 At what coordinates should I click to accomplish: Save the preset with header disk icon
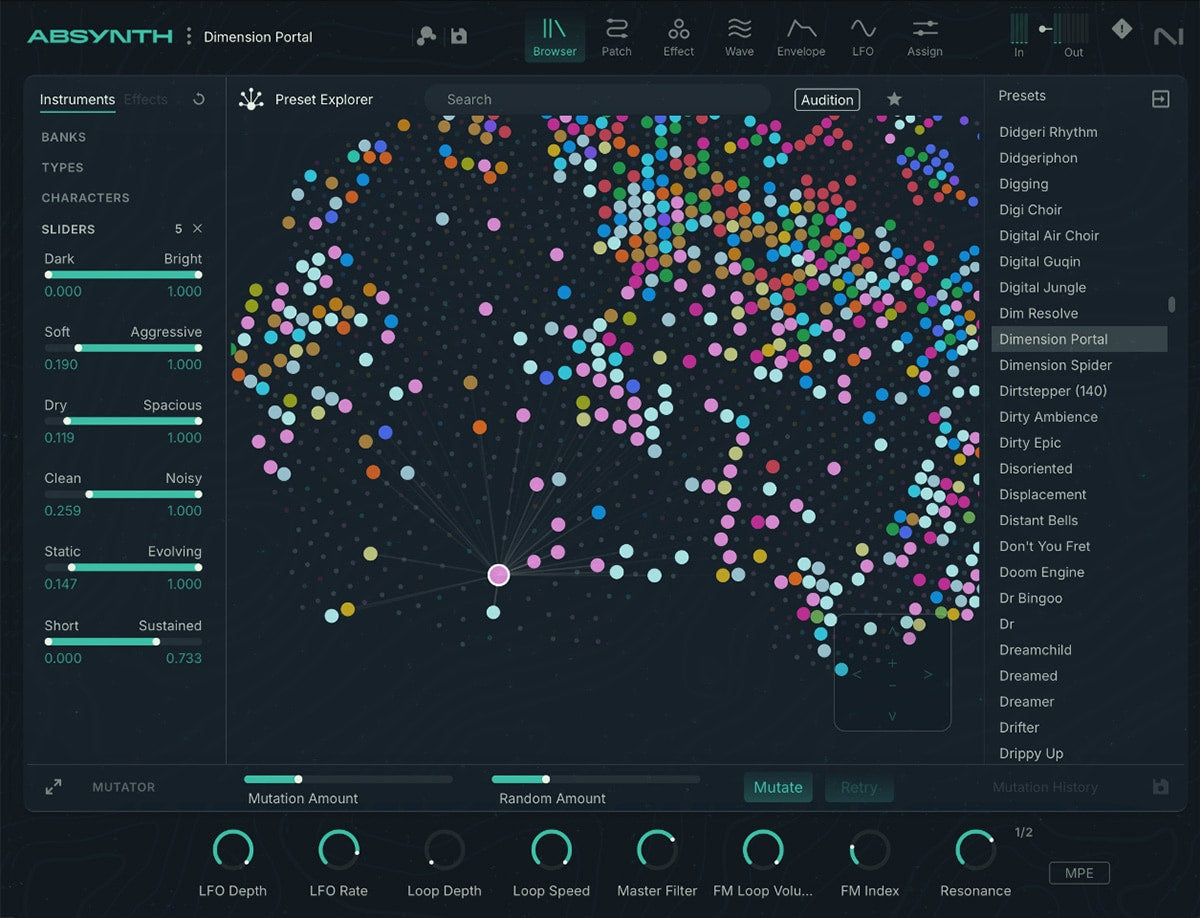coord(459,36)
